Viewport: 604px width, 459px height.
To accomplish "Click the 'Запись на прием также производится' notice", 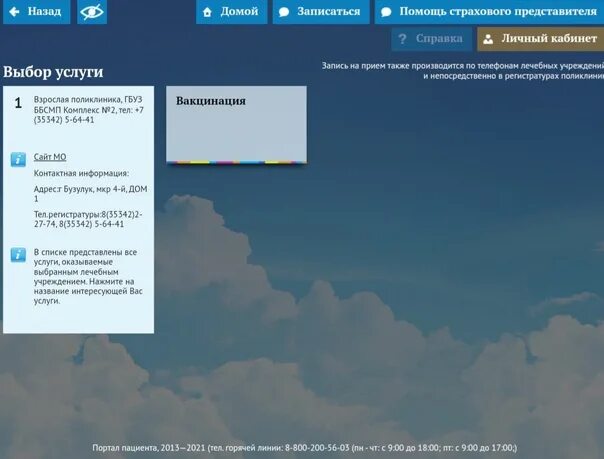I will click(463, 71).
